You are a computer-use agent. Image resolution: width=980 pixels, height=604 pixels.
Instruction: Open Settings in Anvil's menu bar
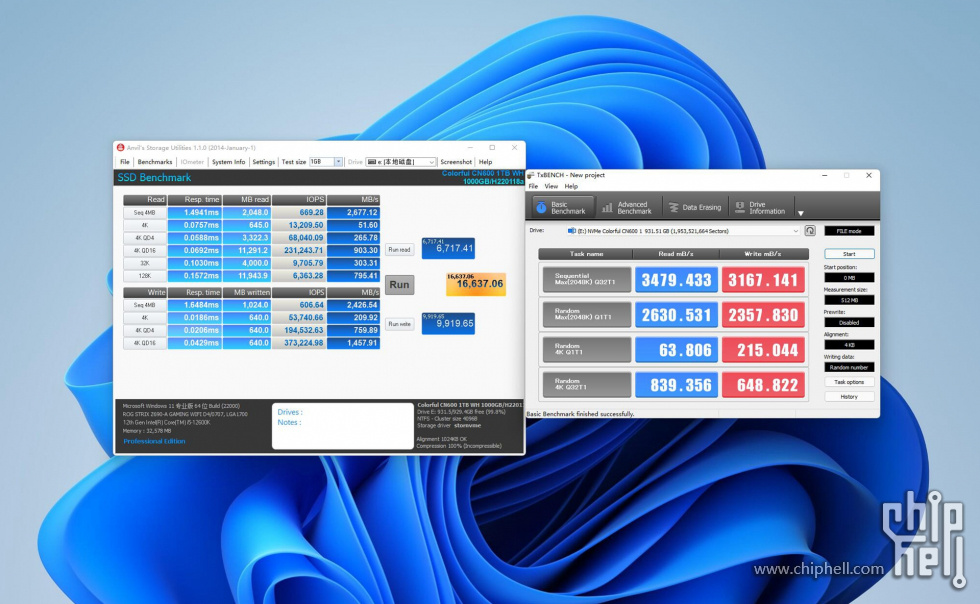(x=264, y=162)
